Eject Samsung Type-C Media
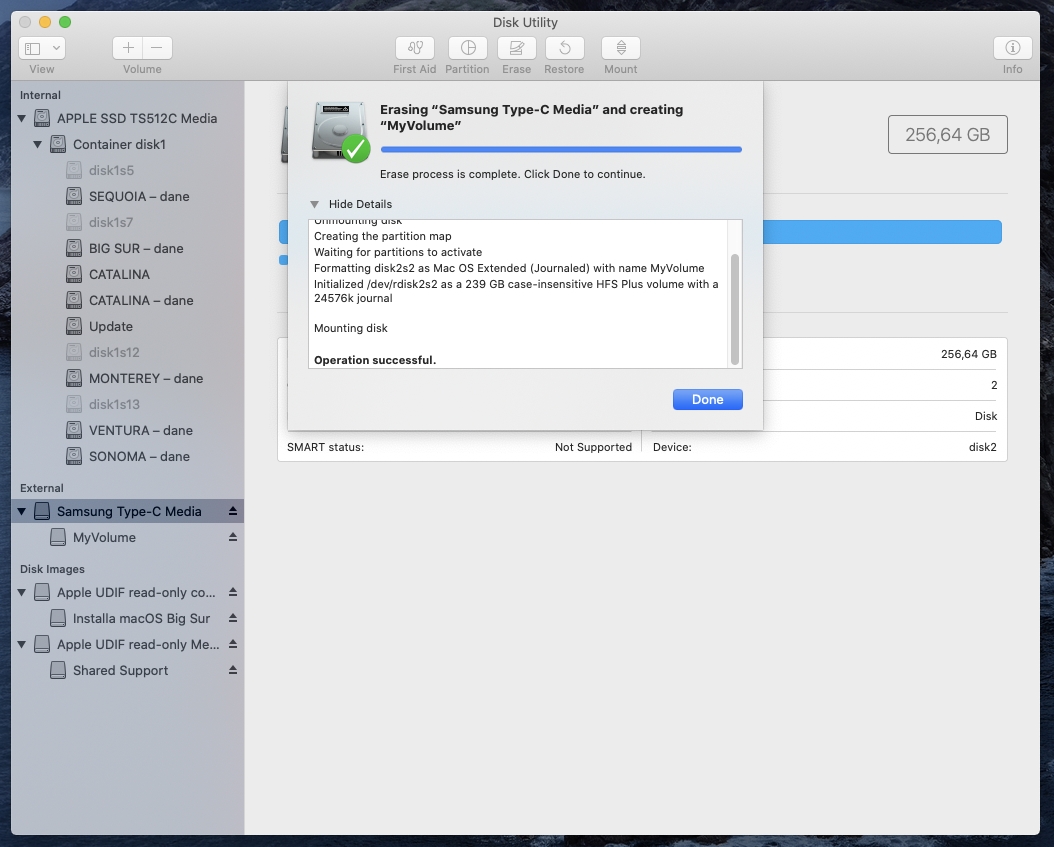The width and height of the screenshot is (1054, 847). [x=233, y=511]
